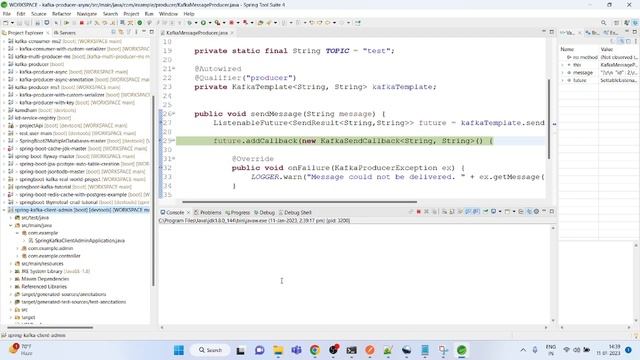Toggle Pin Console icon in Console toolbar
Image resolution: width=640 pixels, height=360 pixels.
[x=486, y=212]
